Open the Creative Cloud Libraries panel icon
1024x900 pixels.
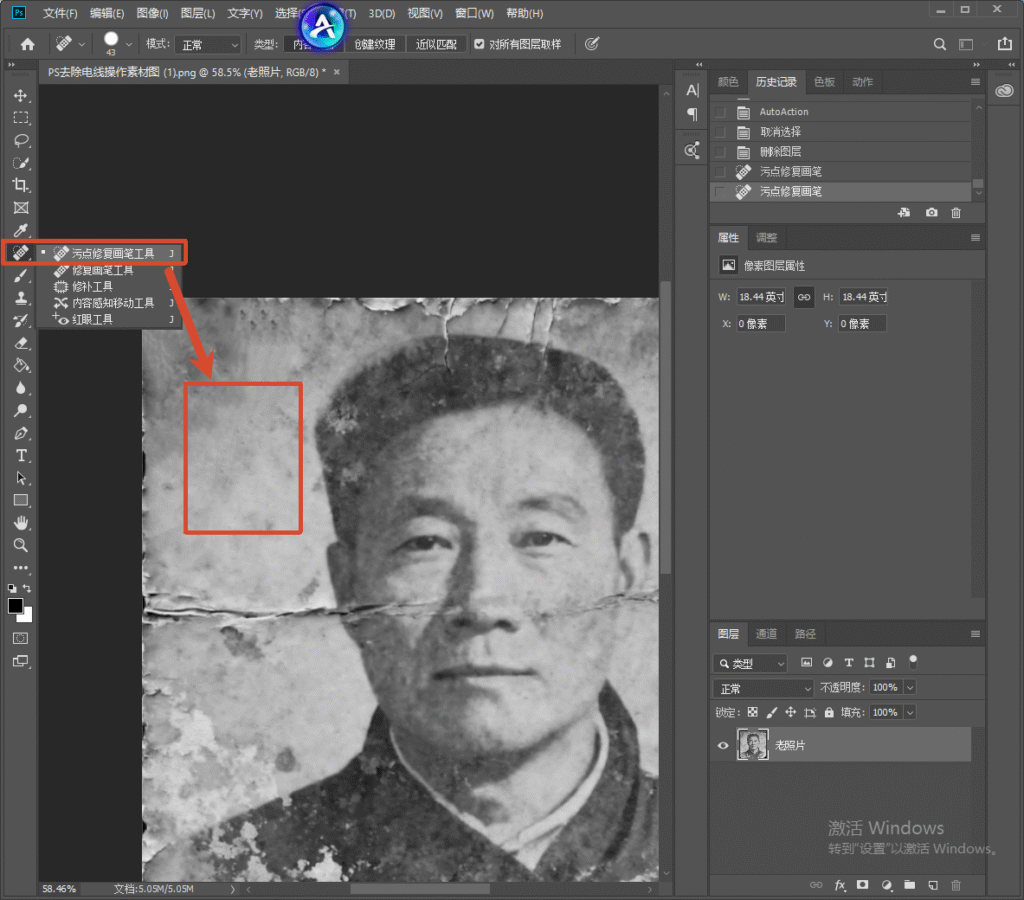(x=1004, y=91)
